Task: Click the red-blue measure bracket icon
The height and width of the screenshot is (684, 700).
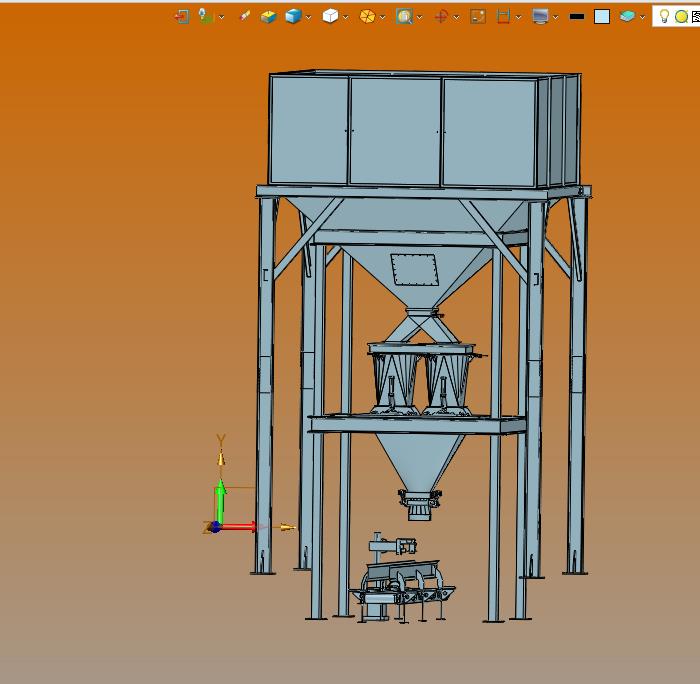Action: click(503, 17)
